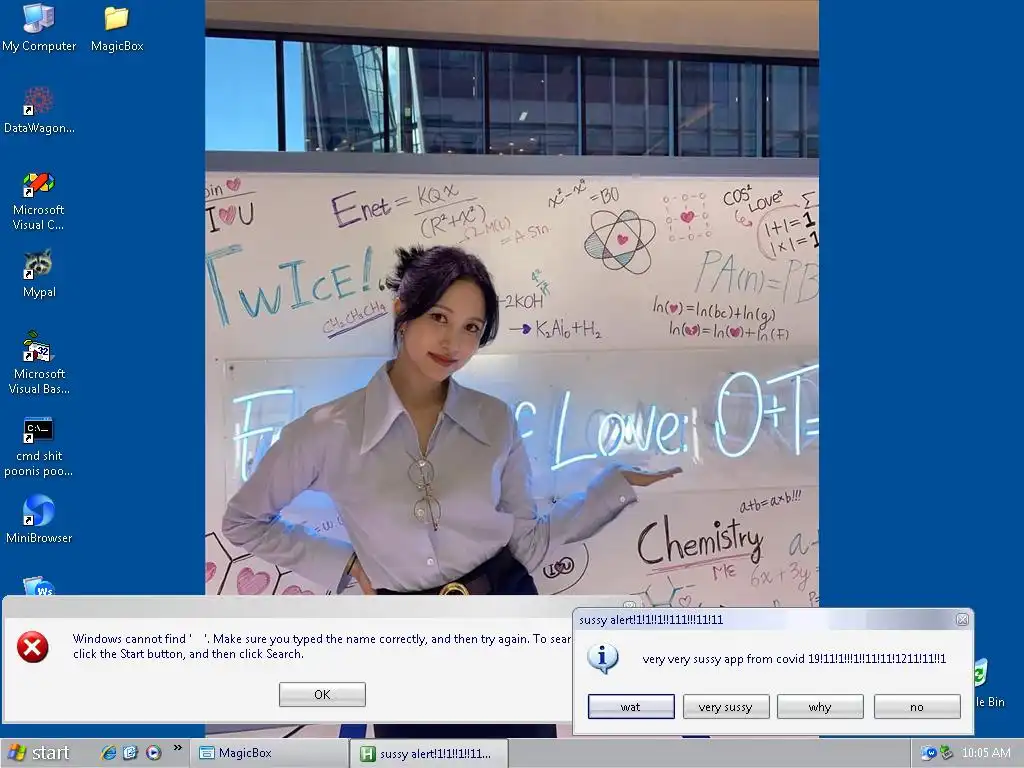This screenshot has width=1024, height=768.
Task: Click the blue W tray icon
Action: coord(928,753)
